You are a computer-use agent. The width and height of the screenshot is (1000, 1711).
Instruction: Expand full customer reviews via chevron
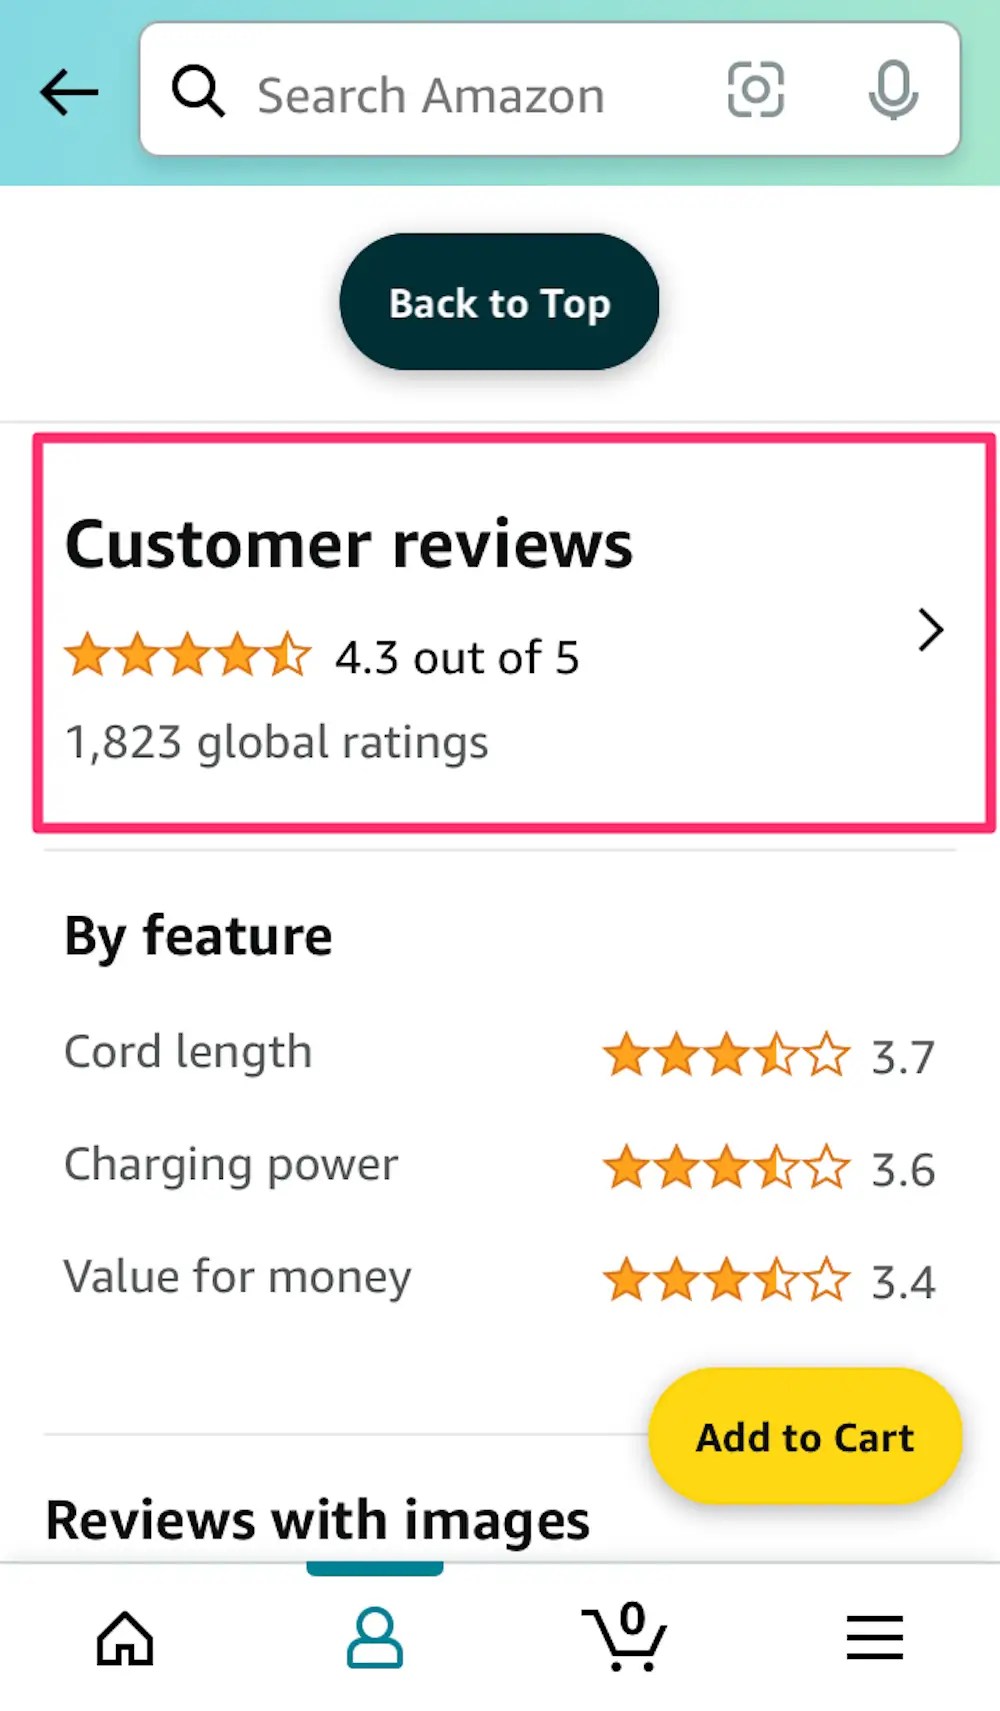coord(932,630)
